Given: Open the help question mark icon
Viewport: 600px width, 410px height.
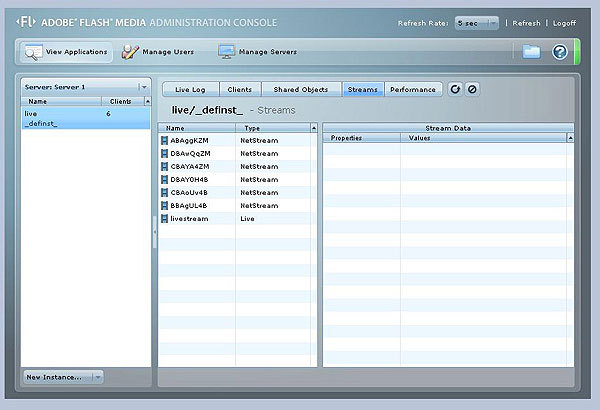Looking at the screenshot, I should [560, 52].
